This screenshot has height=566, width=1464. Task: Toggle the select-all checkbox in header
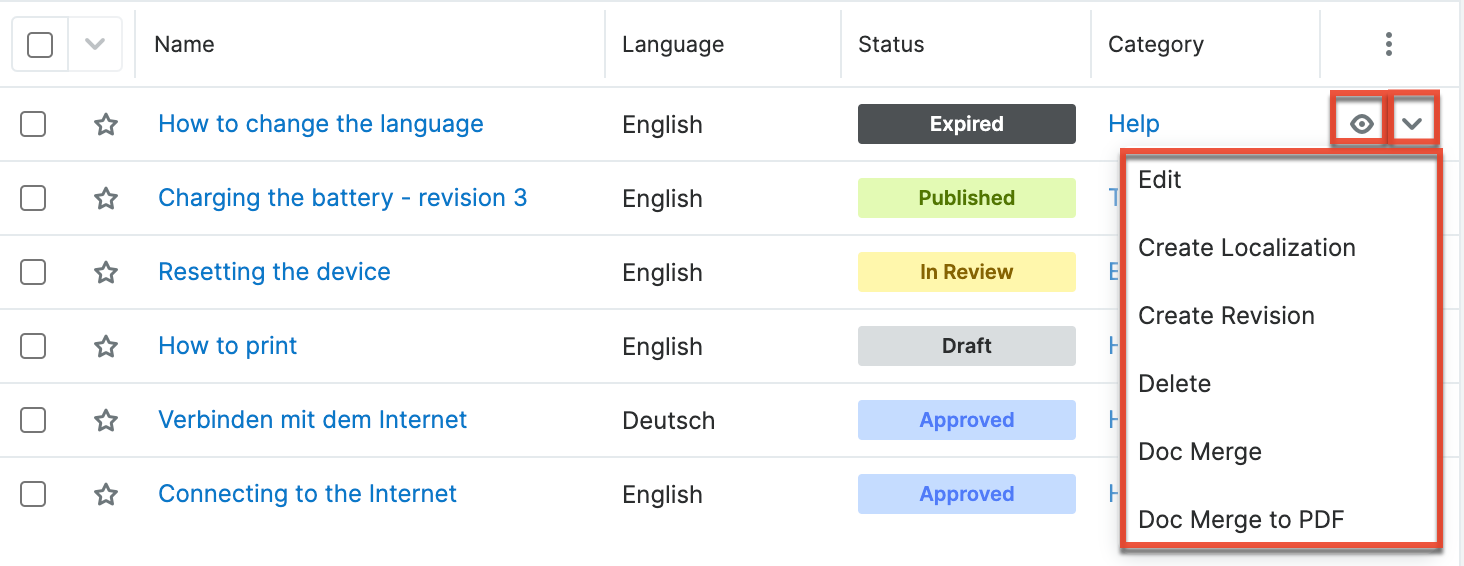click(40, 45)
